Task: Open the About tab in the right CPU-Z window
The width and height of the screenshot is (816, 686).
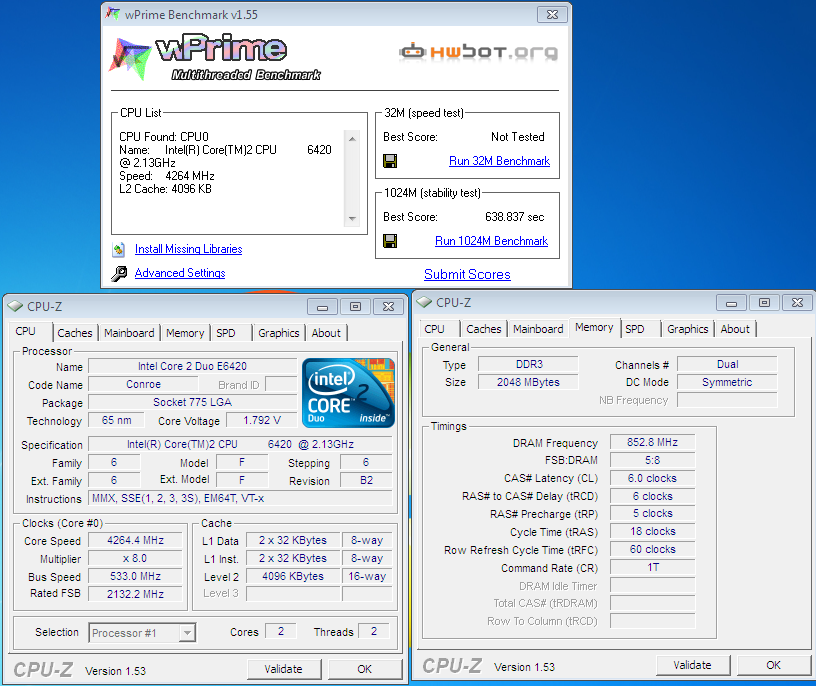Action: [x=735, y=329]
